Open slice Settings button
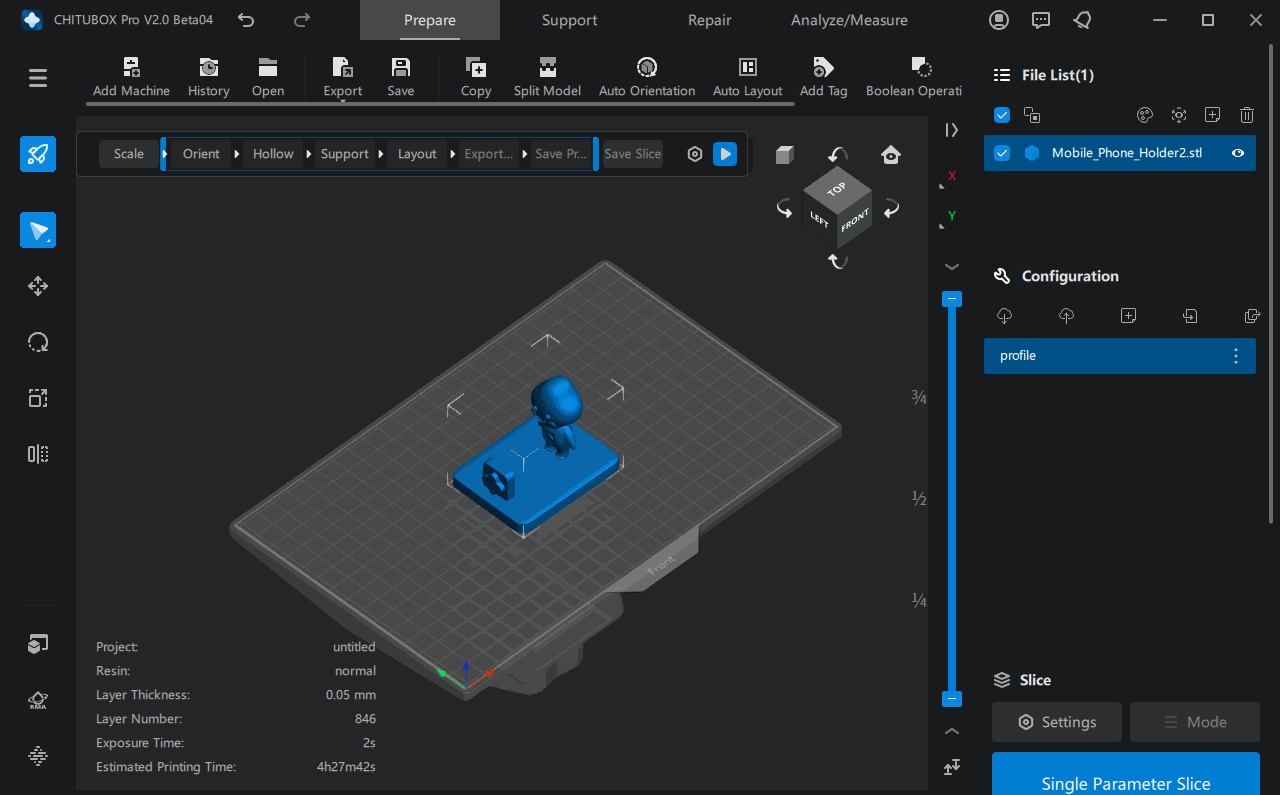Viewport: 1280px width, 795px height. 1057,722
